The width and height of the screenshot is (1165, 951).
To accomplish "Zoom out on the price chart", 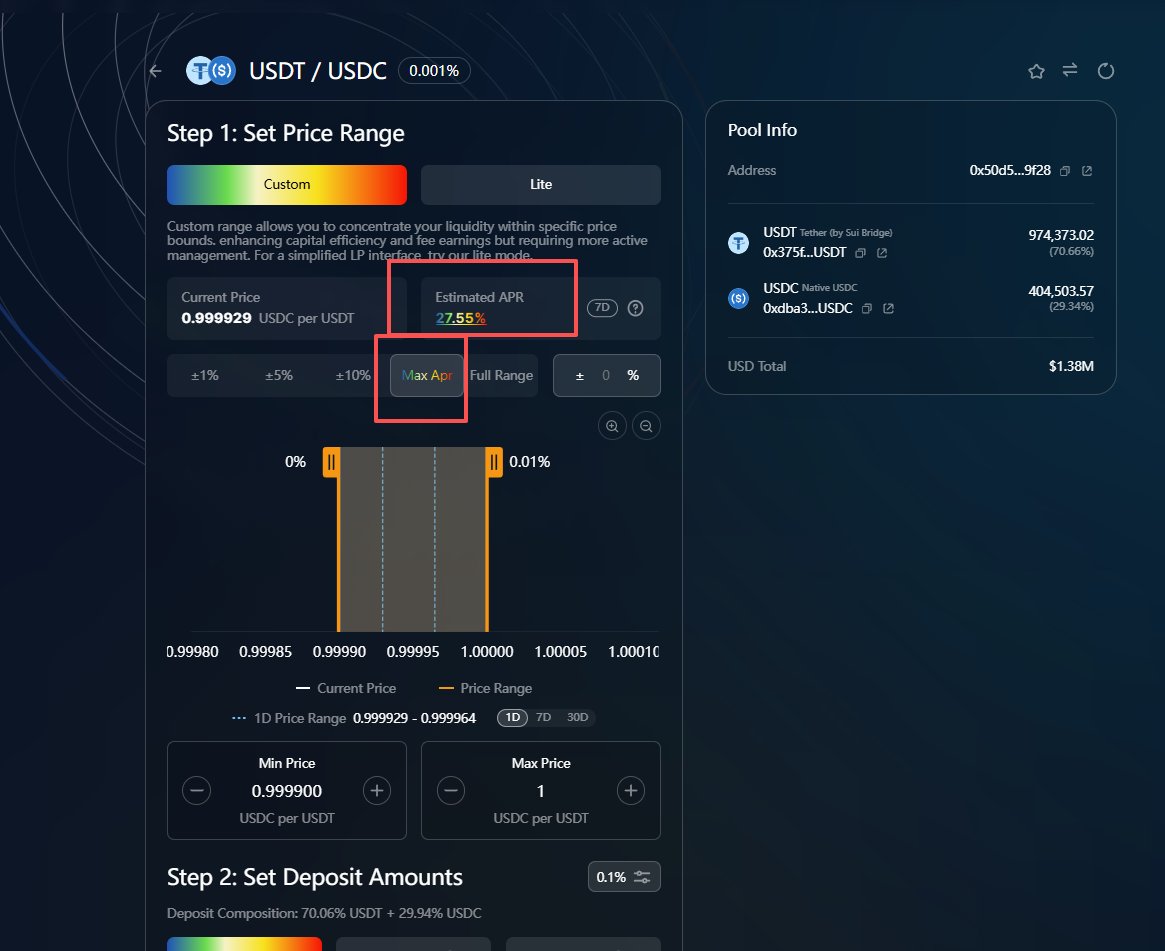I will point(646,426).
